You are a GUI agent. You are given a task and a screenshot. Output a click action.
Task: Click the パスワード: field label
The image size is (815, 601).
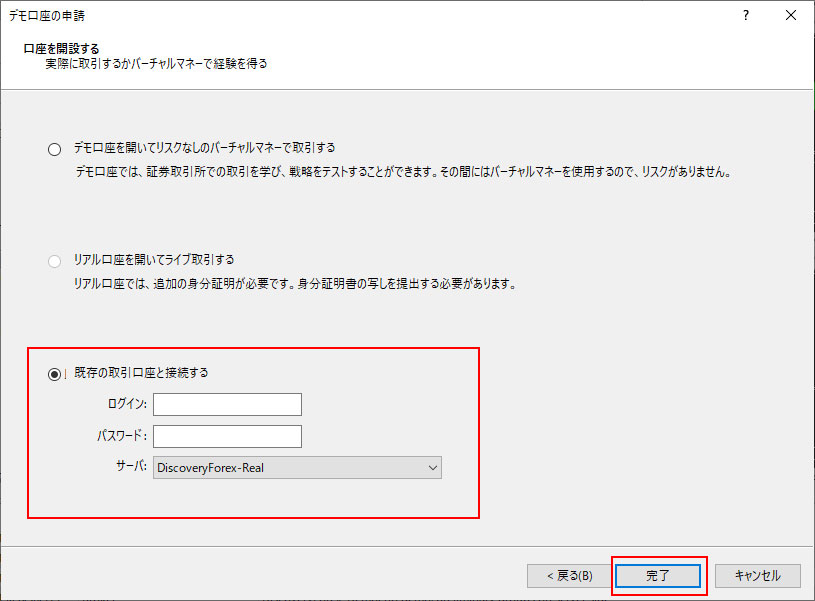click(122, 436)
